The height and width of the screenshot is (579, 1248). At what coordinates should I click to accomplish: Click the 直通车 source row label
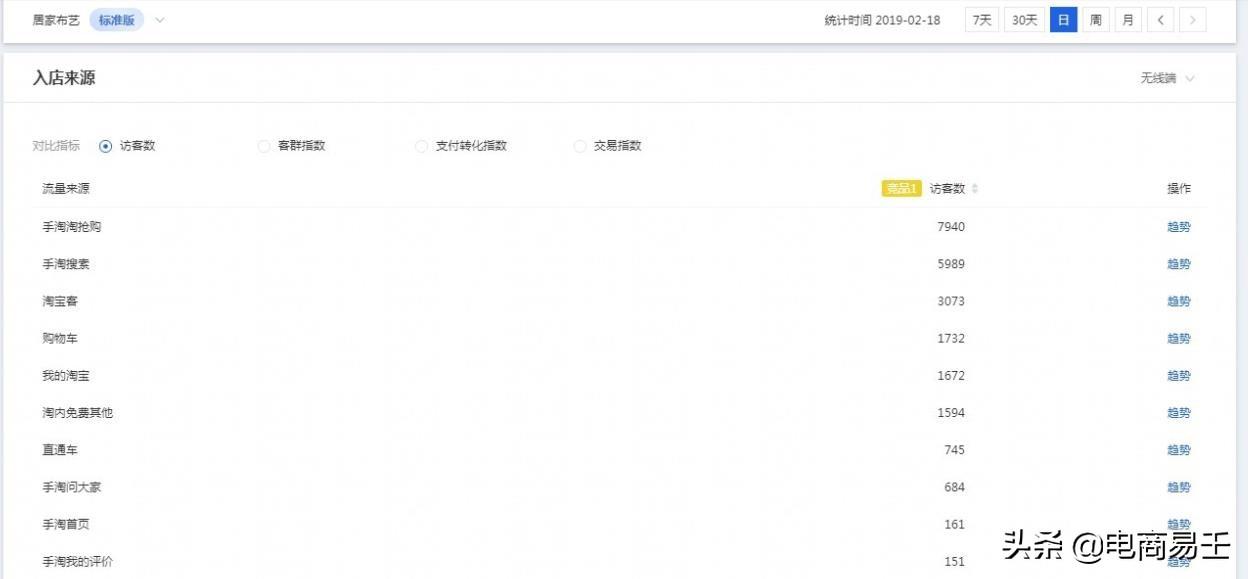[x=60, y=450]
